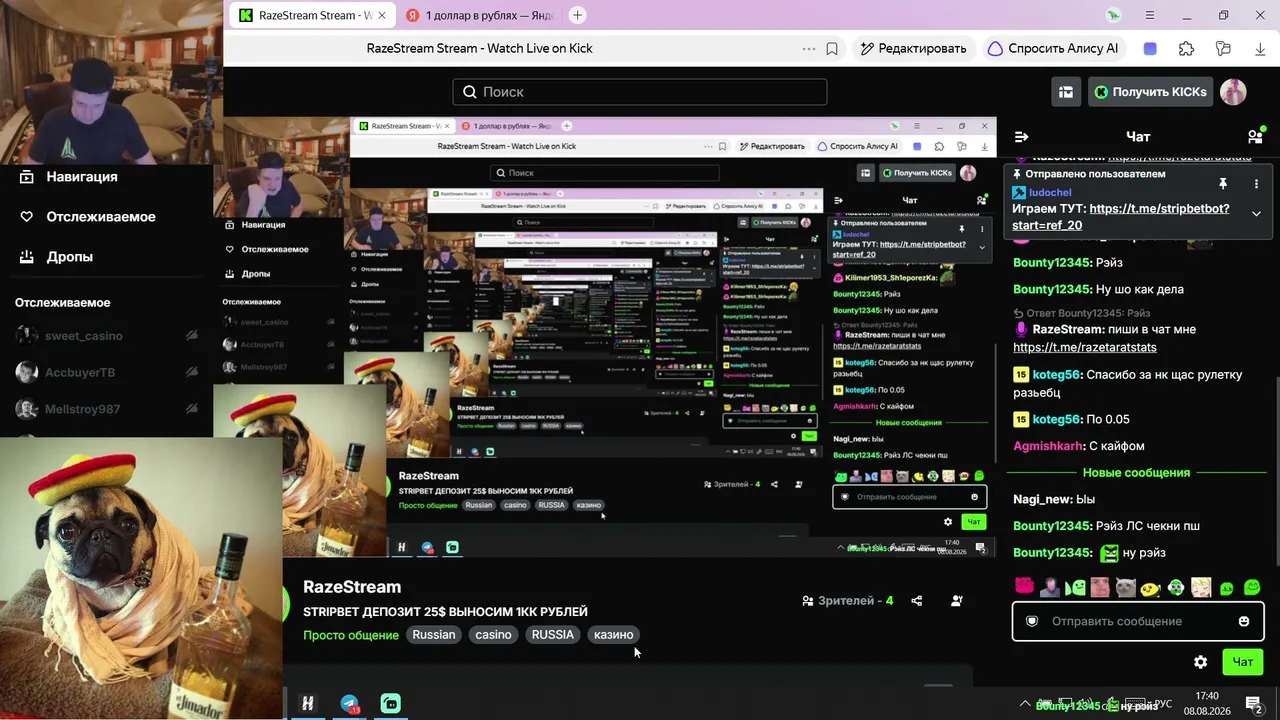This screenshot has width=1280, height=720.
Task: Open the emoji picker in message box
Action: point(1244,621)
